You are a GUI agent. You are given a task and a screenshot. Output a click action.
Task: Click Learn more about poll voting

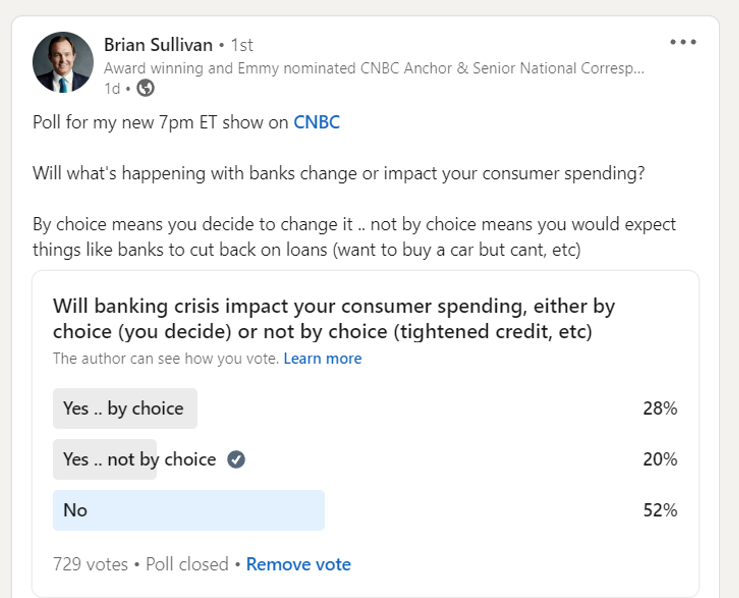(322, 359)
